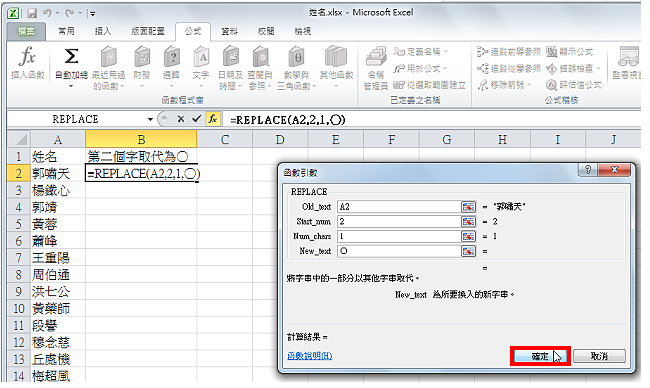Click the Save icon in quick access toolbar
650x388 pixels.
pyautogui.click(x=32, y=13)
